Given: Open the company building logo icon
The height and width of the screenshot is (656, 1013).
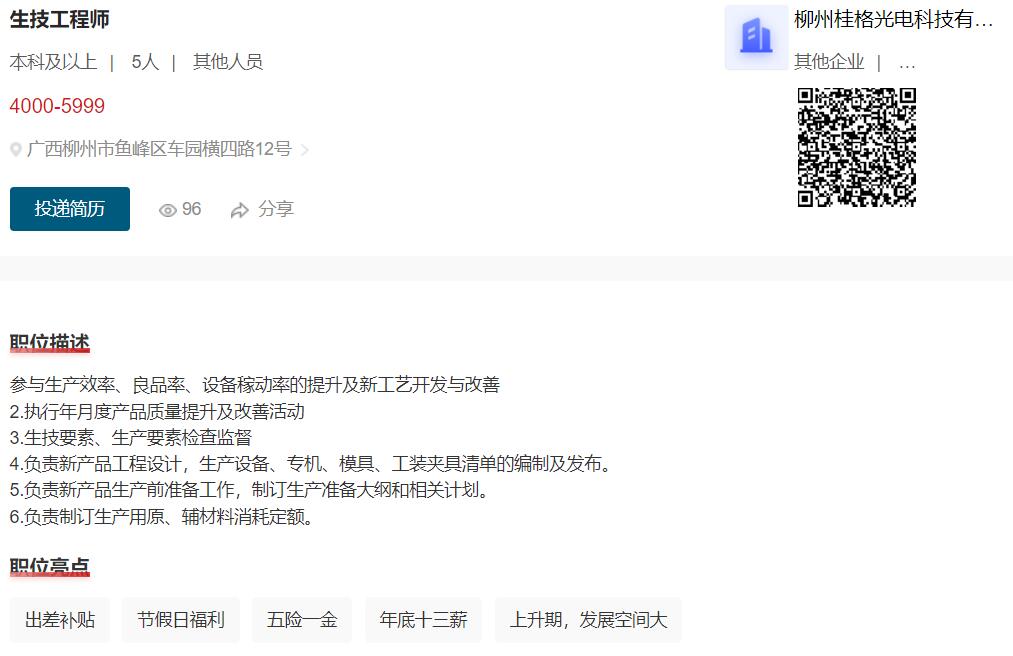Looking at the screenshot, I should (757, 37).
